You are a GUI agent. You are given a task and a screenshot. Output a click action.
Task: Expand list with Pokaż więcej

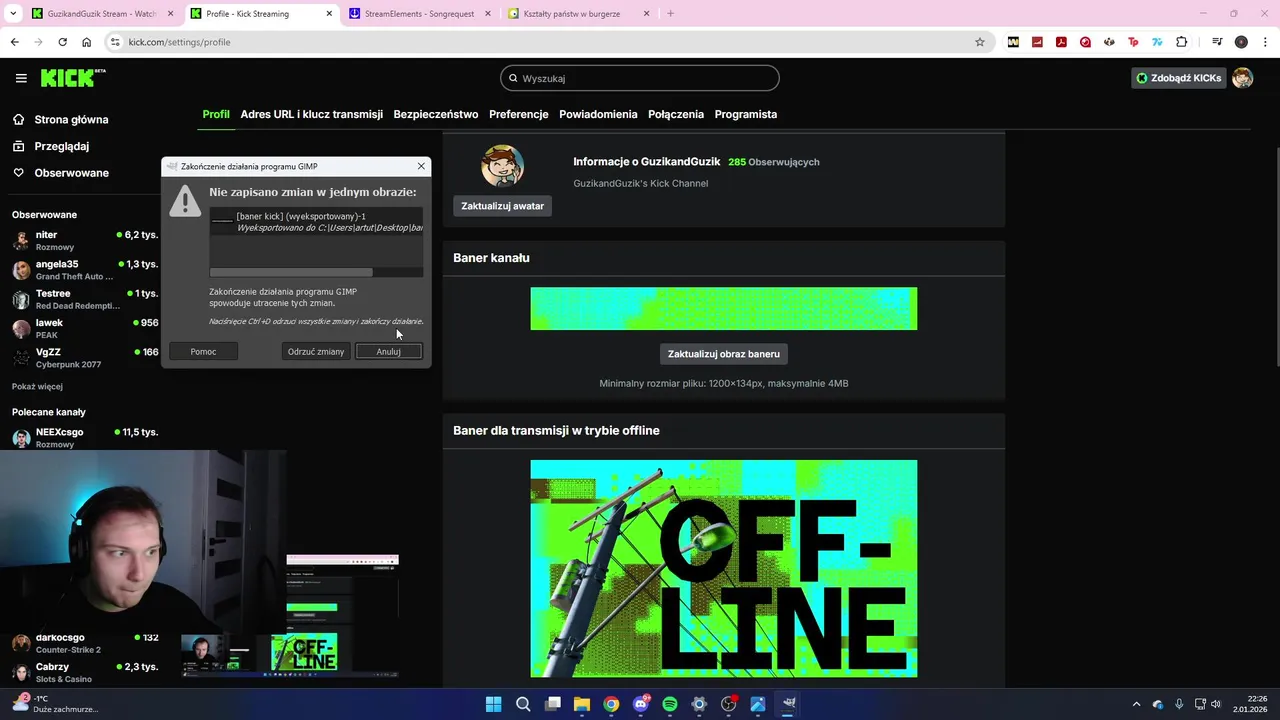pyautogui.click(x=37, y=386)
